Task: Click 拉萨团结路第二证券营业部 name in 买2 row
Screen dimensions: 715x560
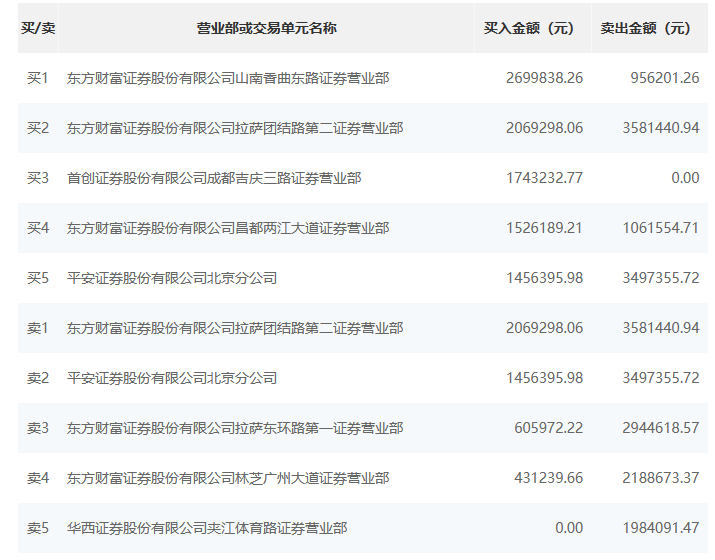Action: tap(235, 128)
